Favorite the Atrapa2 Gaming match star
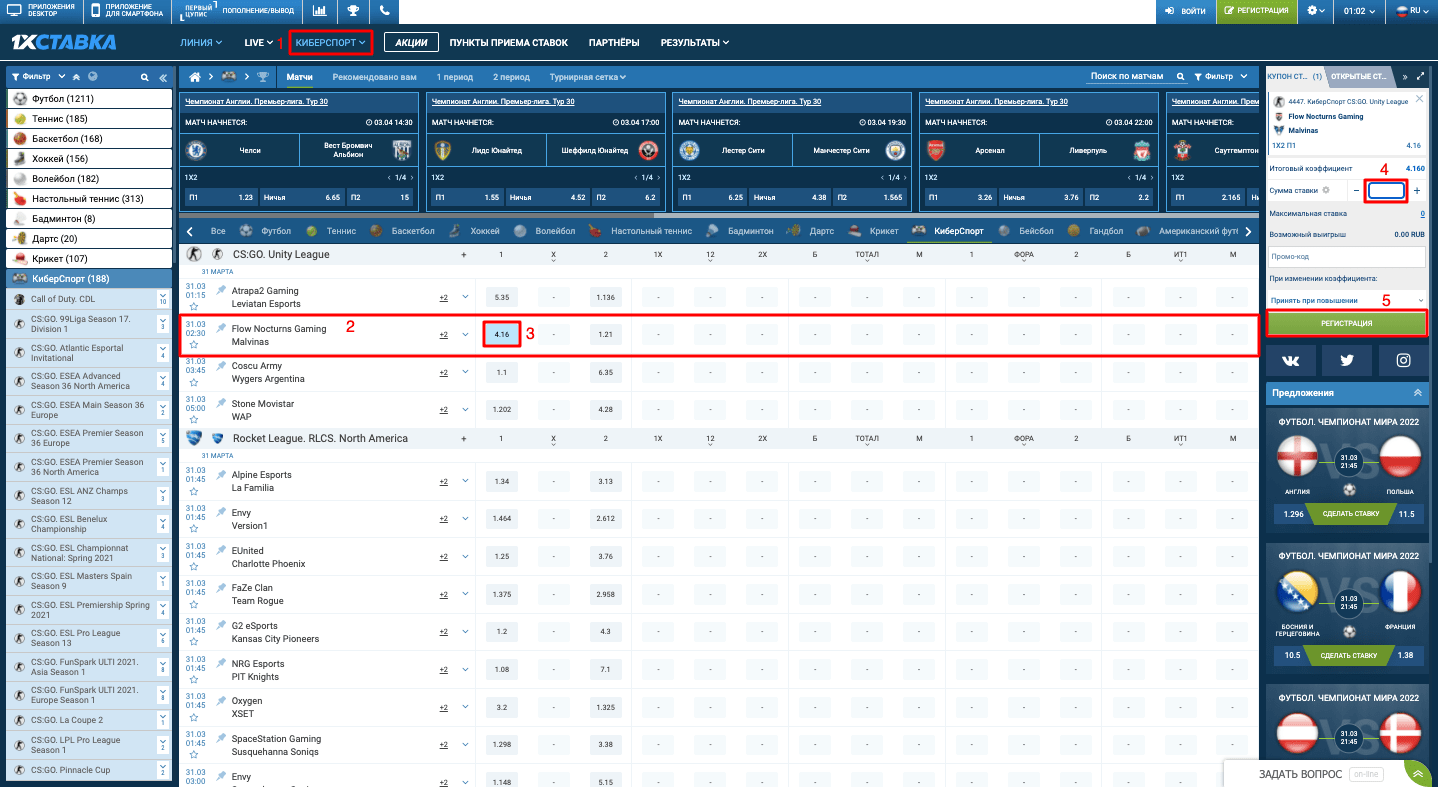 [x=193, y=307]
